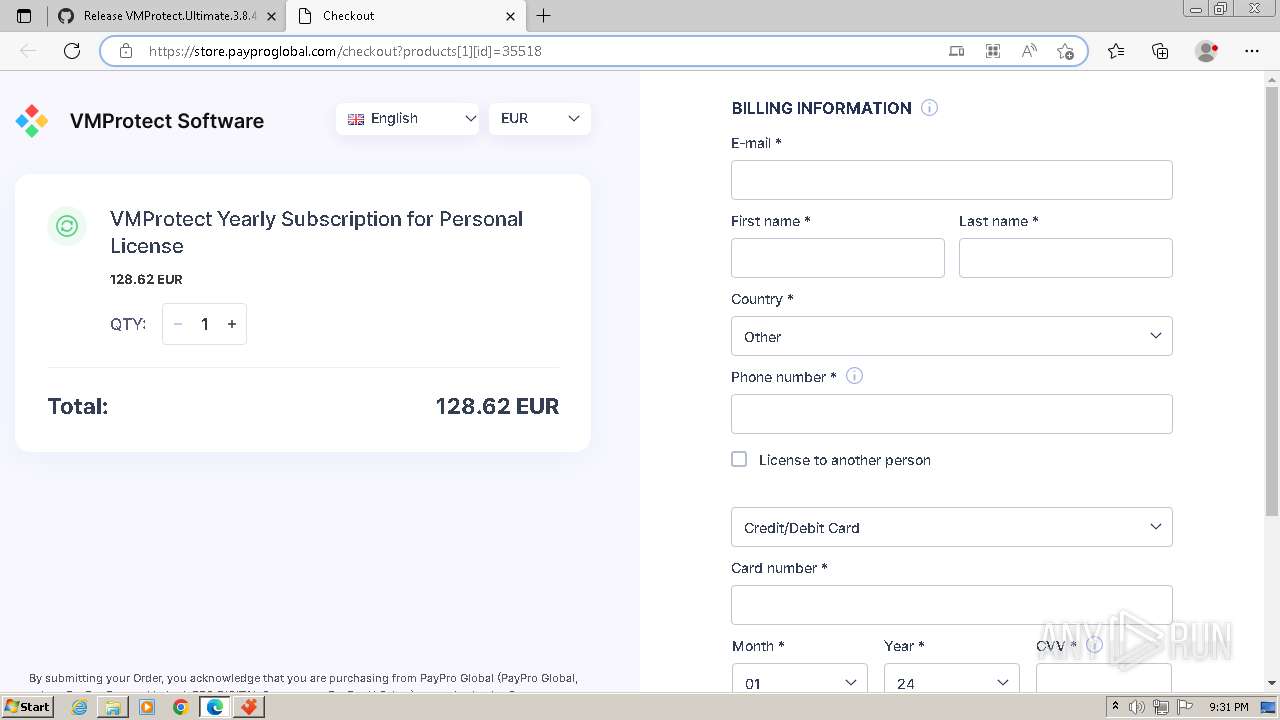Click the CVV info icon
This screenshot has width=1280, height=720.
(x=1094, y=645)
